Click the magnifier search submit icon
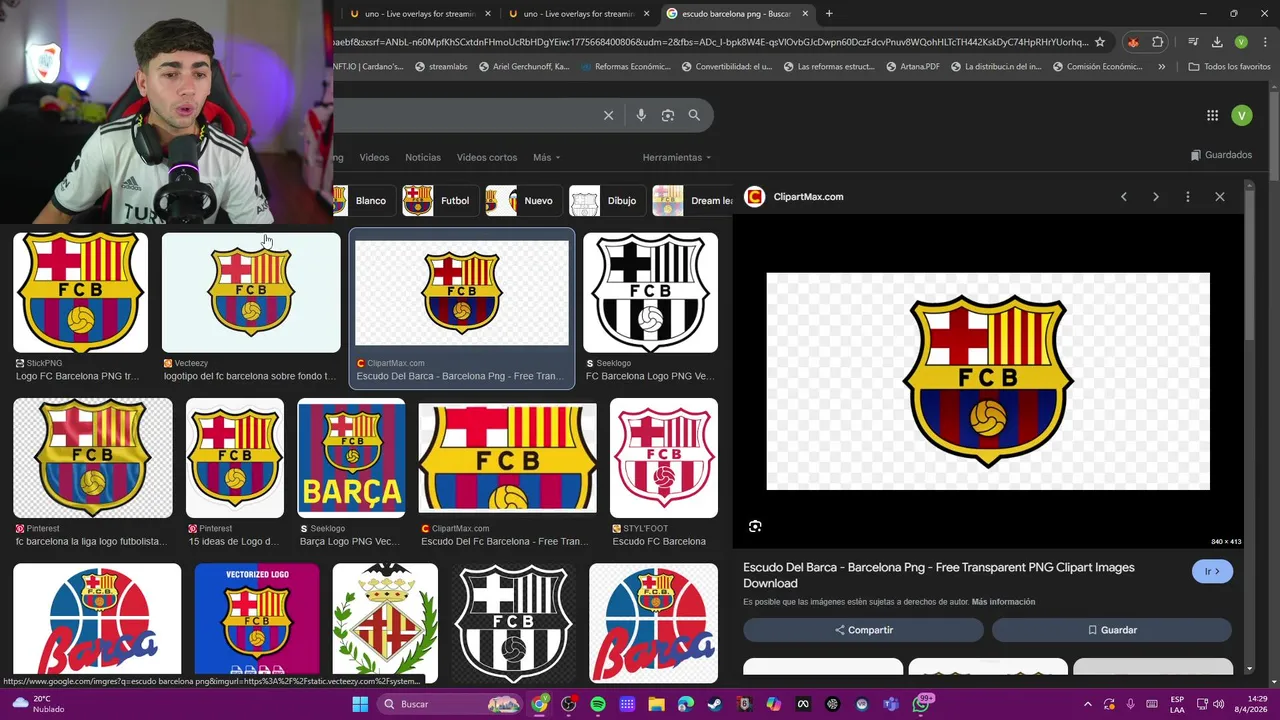The height and width of the screenshot is (720, 1280). pyautogui.click(x=694, y=115)
